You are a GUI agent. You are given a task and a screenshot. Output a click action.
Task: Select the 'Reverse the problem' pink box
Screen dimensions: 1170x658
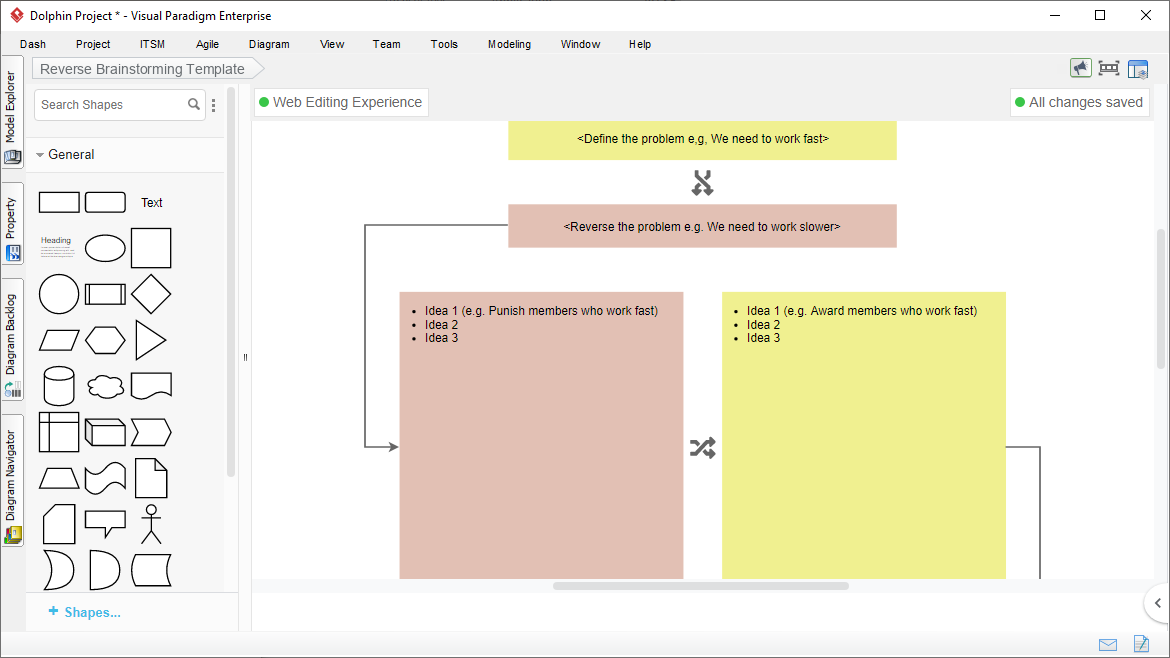coord(702,226)
